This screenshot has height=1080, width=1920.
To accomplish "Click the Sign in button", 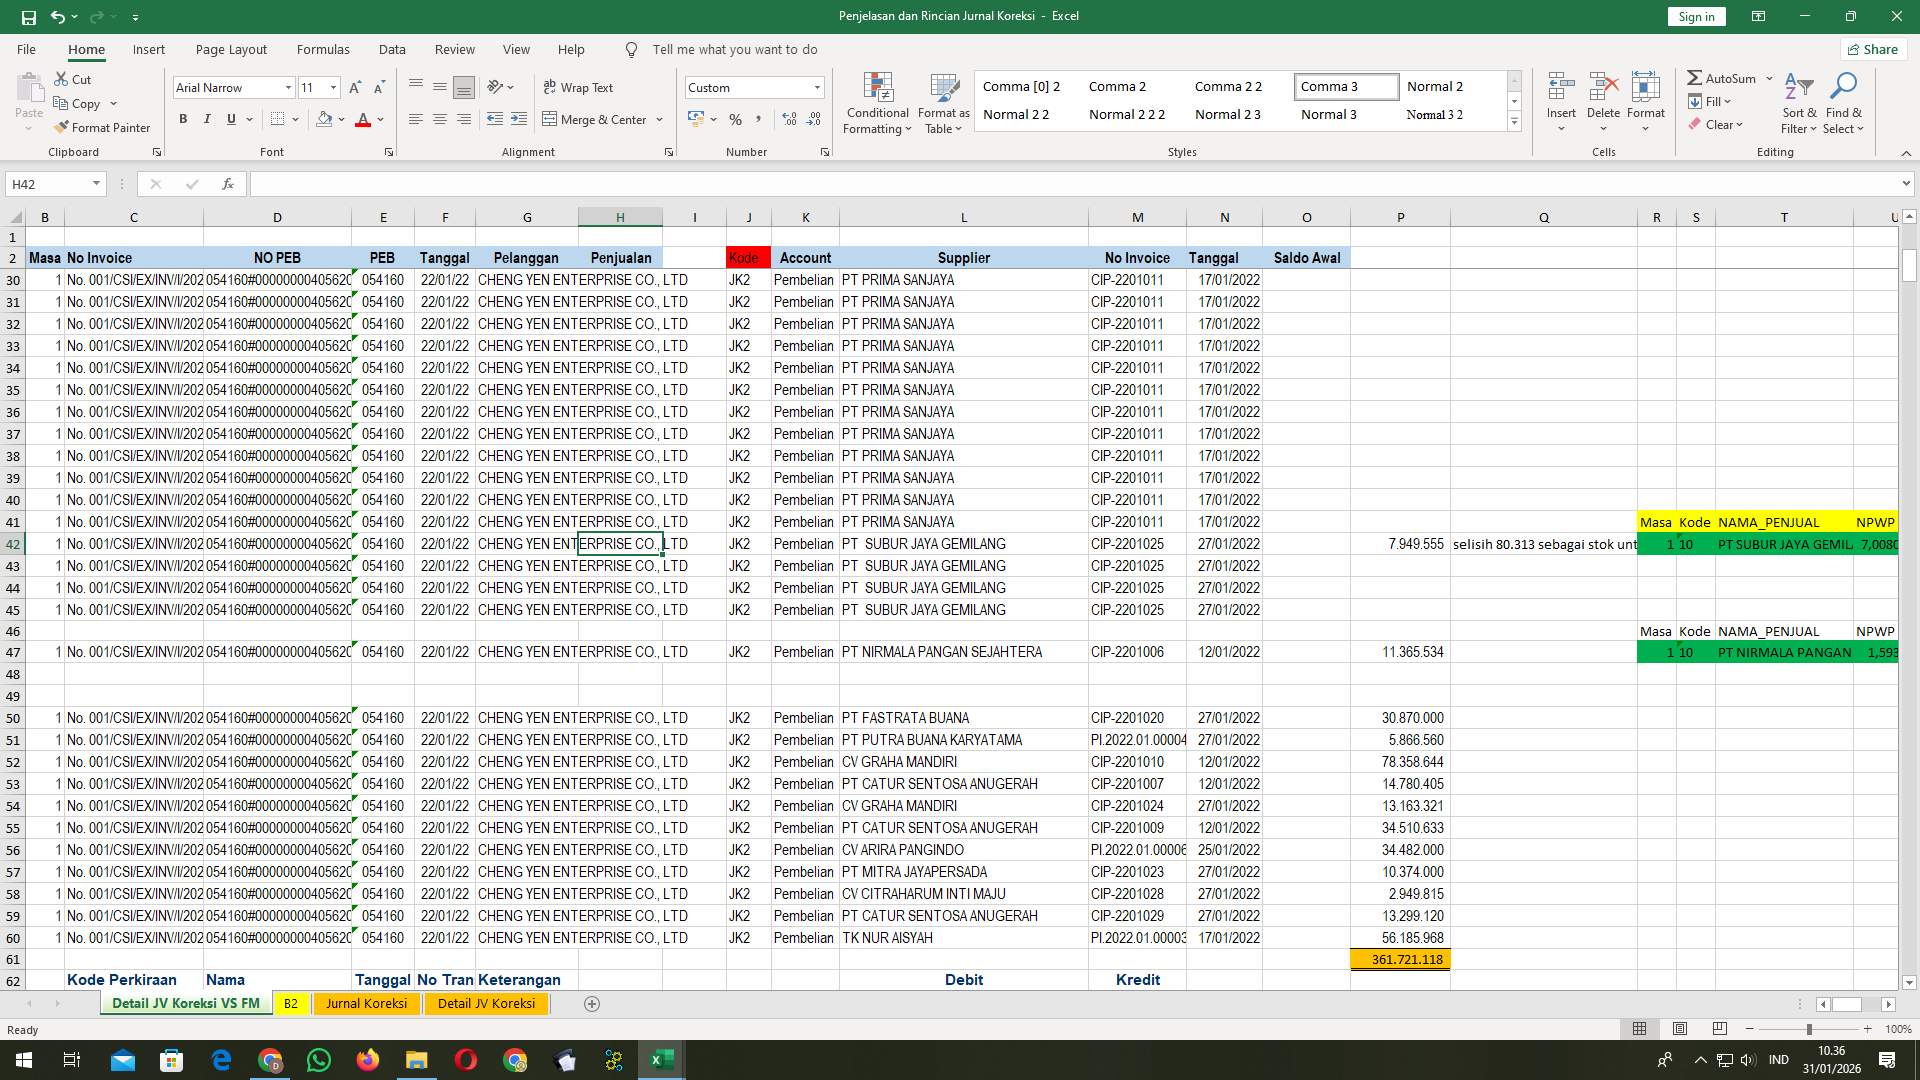I will (x=1695, y=16).
